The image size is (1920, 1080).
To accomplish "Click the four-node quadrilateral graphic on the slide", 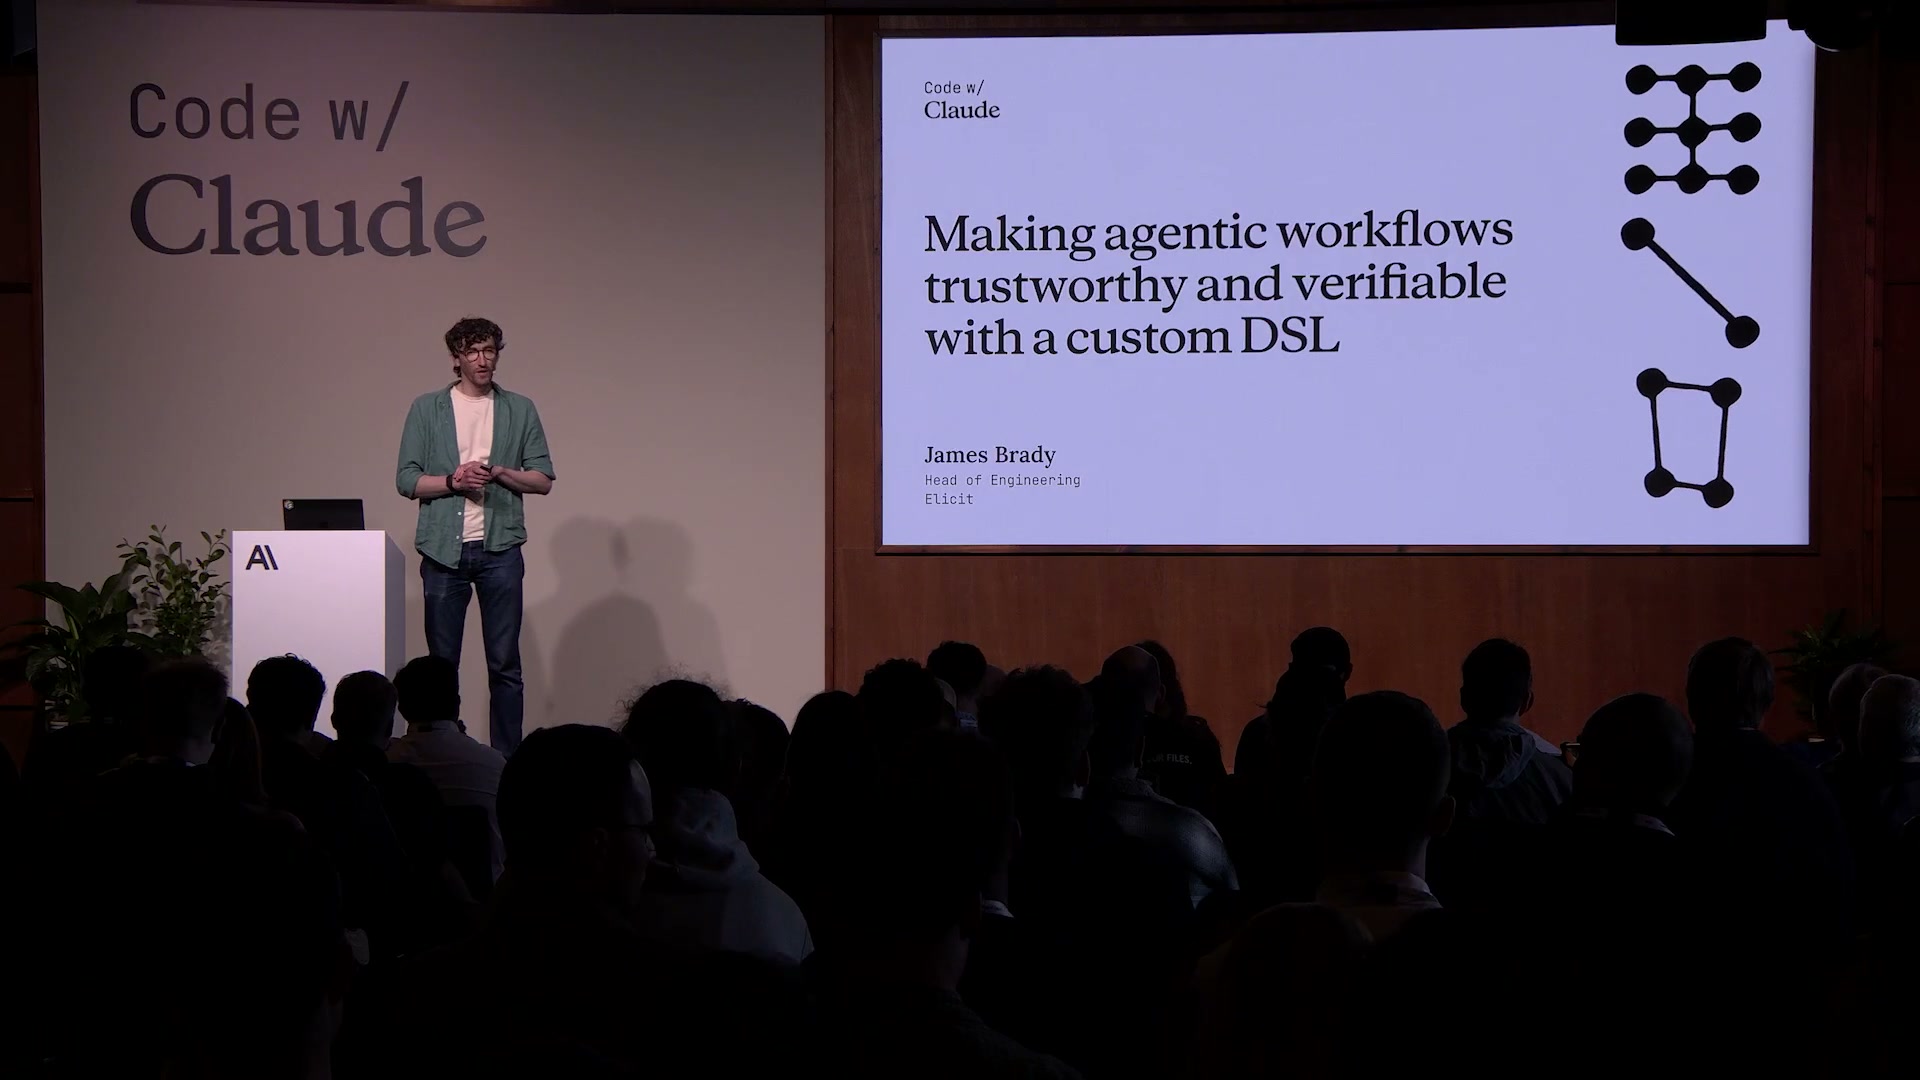I will tap(1690, 437).
